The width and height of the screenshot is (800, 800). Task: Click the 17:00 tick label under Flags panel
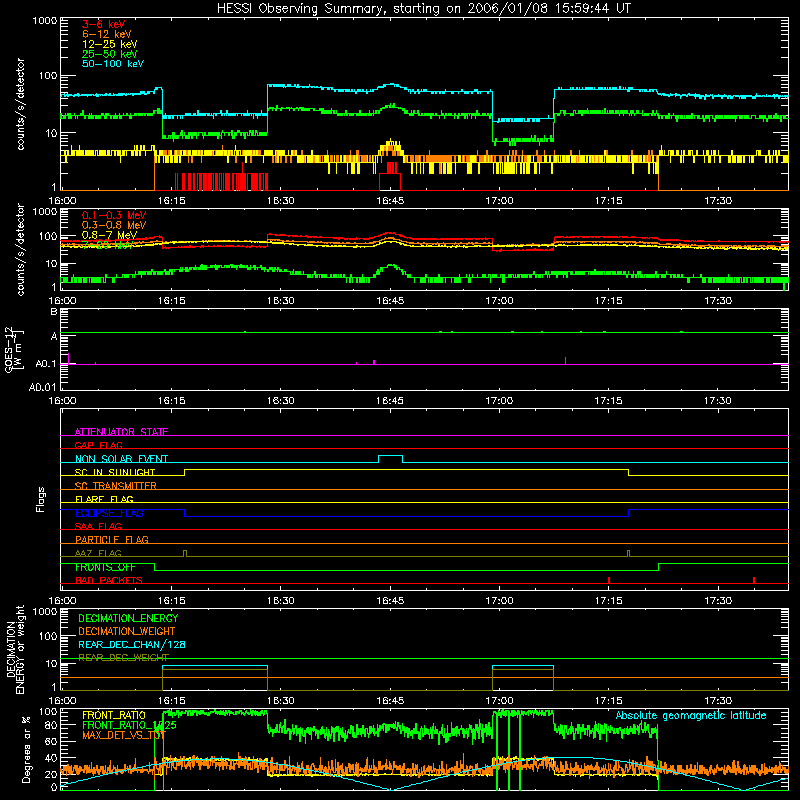pyautogui.click(x=499, y=601)
